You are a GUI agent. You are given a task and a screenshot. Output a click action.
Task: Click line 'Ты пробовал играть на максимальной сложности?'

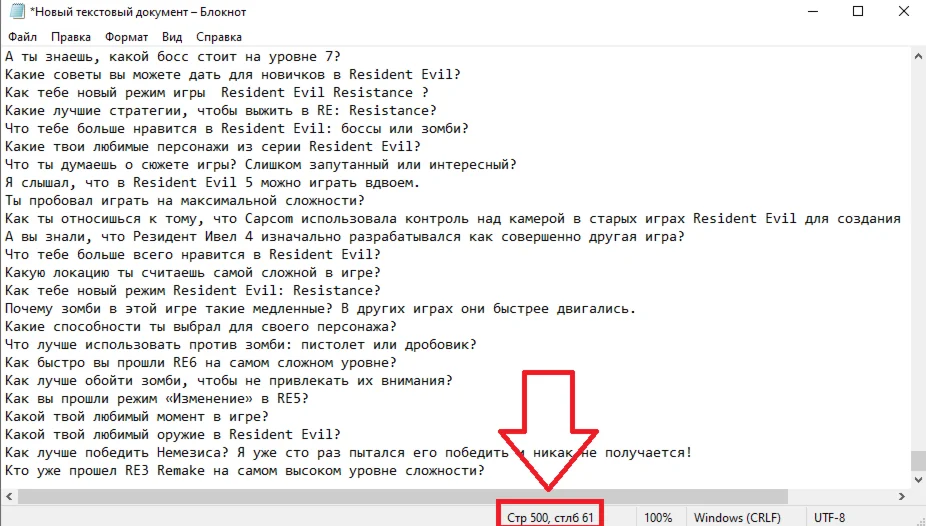click(185, 201)
